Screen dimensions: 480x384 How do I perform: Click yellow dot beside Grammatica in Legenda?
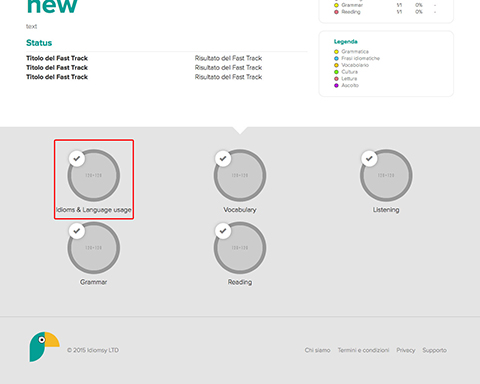[336, 52]
